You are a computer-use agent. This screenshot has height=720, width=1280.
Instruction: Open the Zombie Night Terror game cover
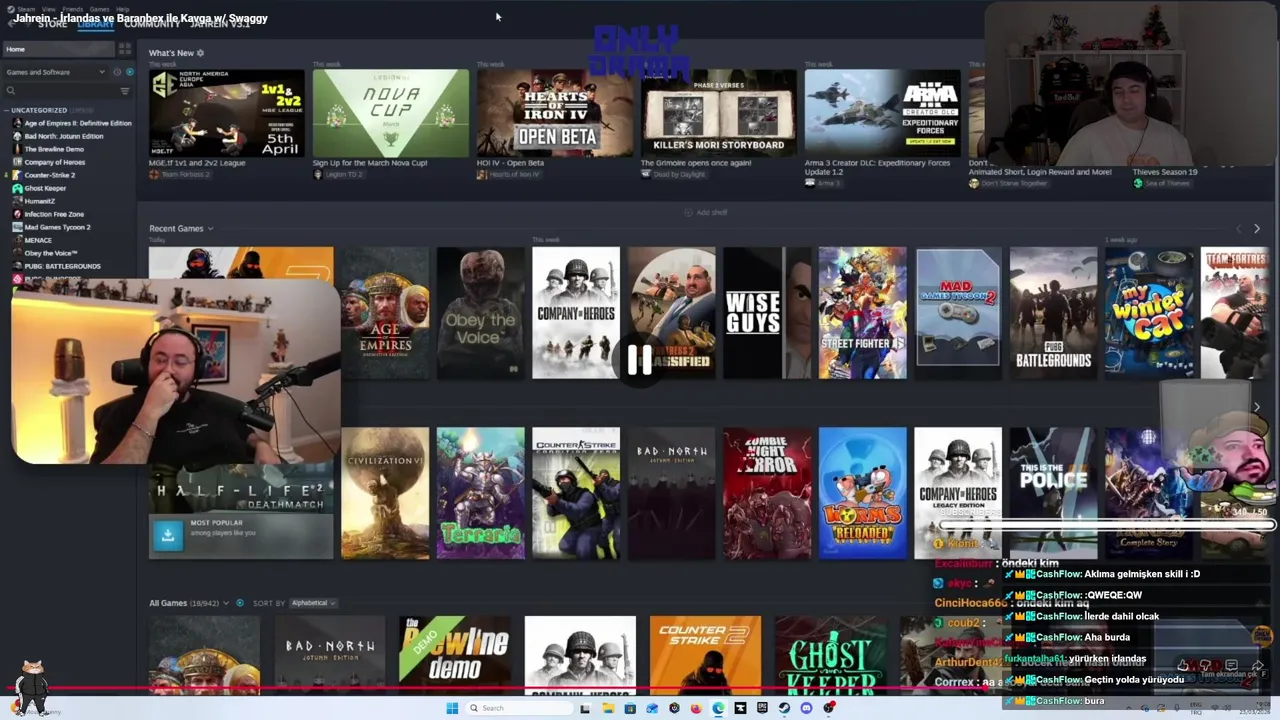pos(767,493)
